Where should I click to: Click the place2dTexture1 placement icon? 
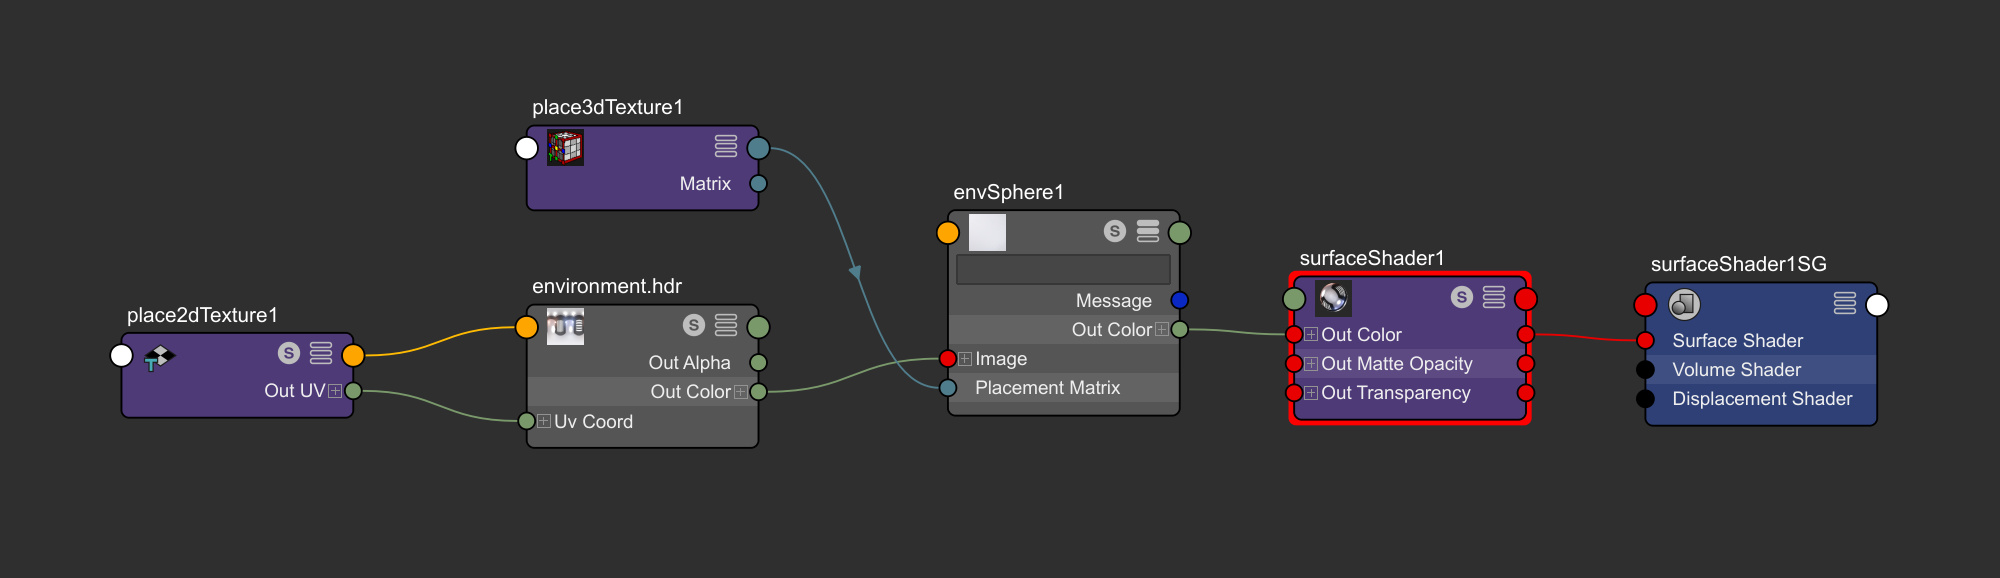coord(159,357)
